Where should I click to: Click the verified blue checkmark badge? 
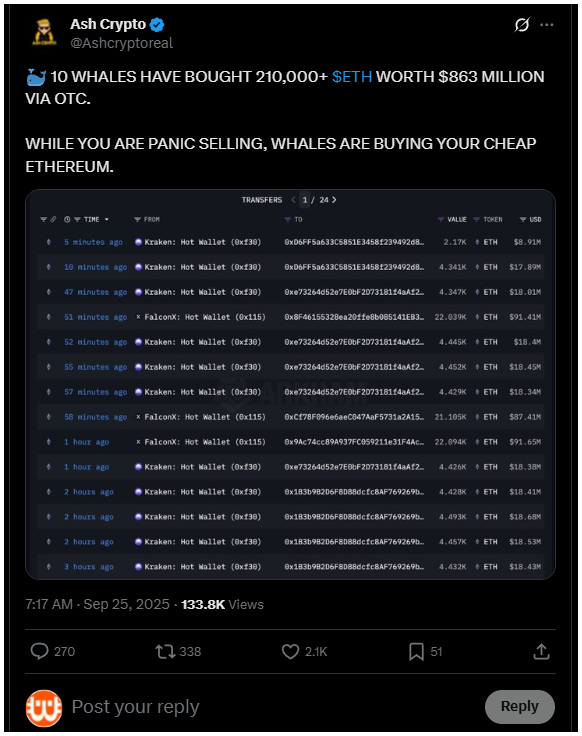click(157, 24)
